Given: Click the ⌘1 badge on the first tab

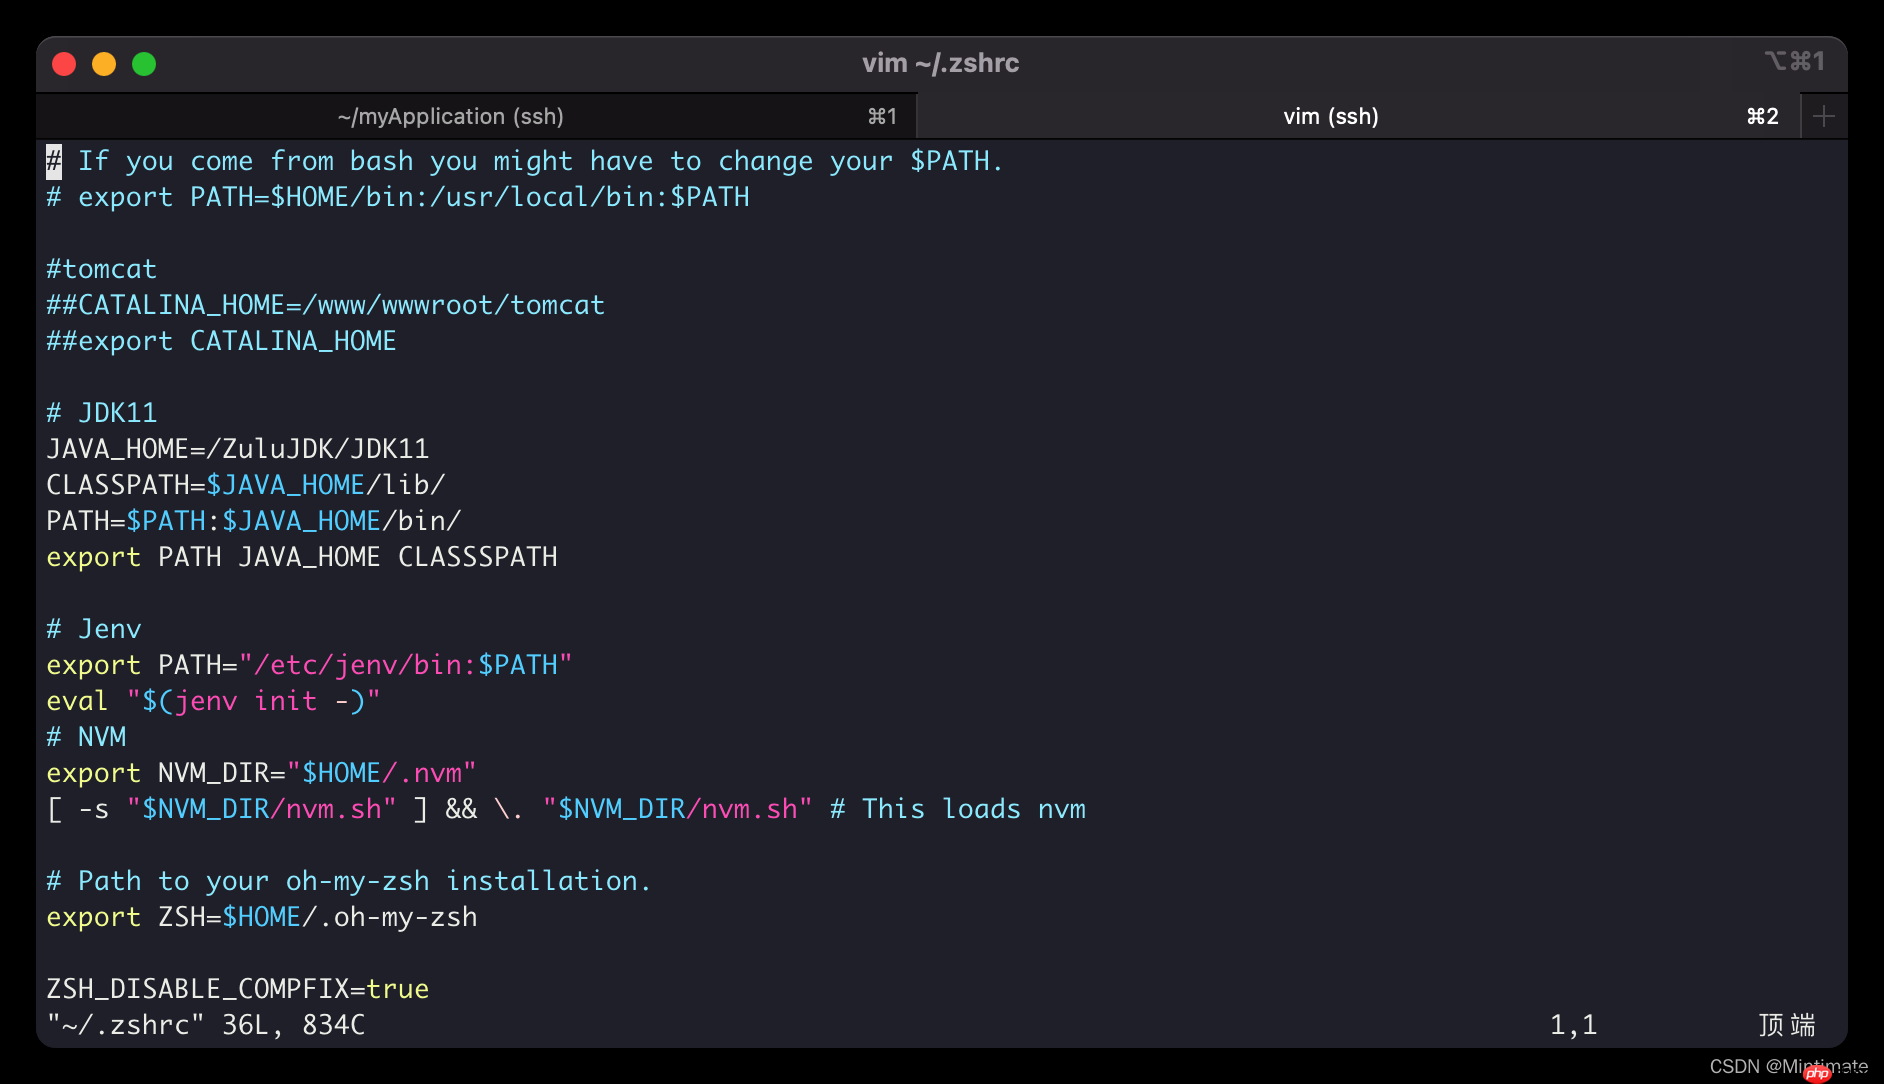Looking at the screenshot, I should click(880, 116).
